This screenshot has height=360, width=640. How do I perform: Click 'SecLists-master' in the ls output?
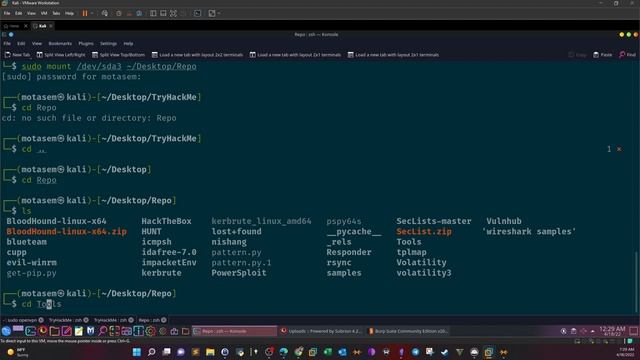click(433, 221)
